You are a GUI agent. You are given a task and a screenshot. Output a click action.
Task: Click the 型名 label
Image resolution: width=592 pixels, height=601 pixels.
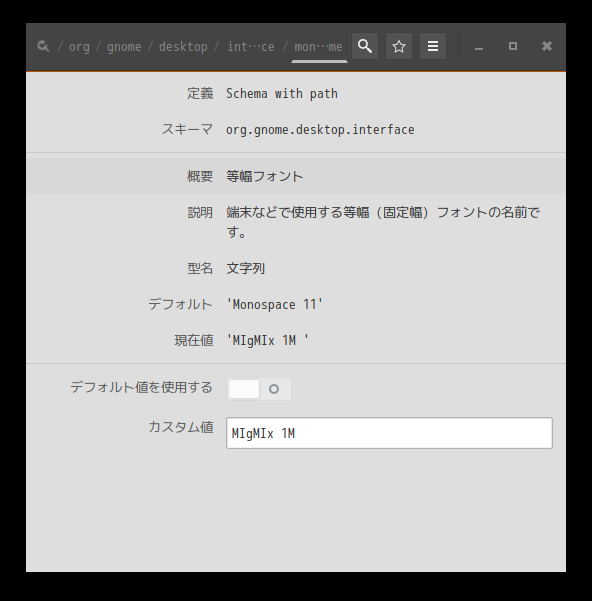(x=200, y=268)
